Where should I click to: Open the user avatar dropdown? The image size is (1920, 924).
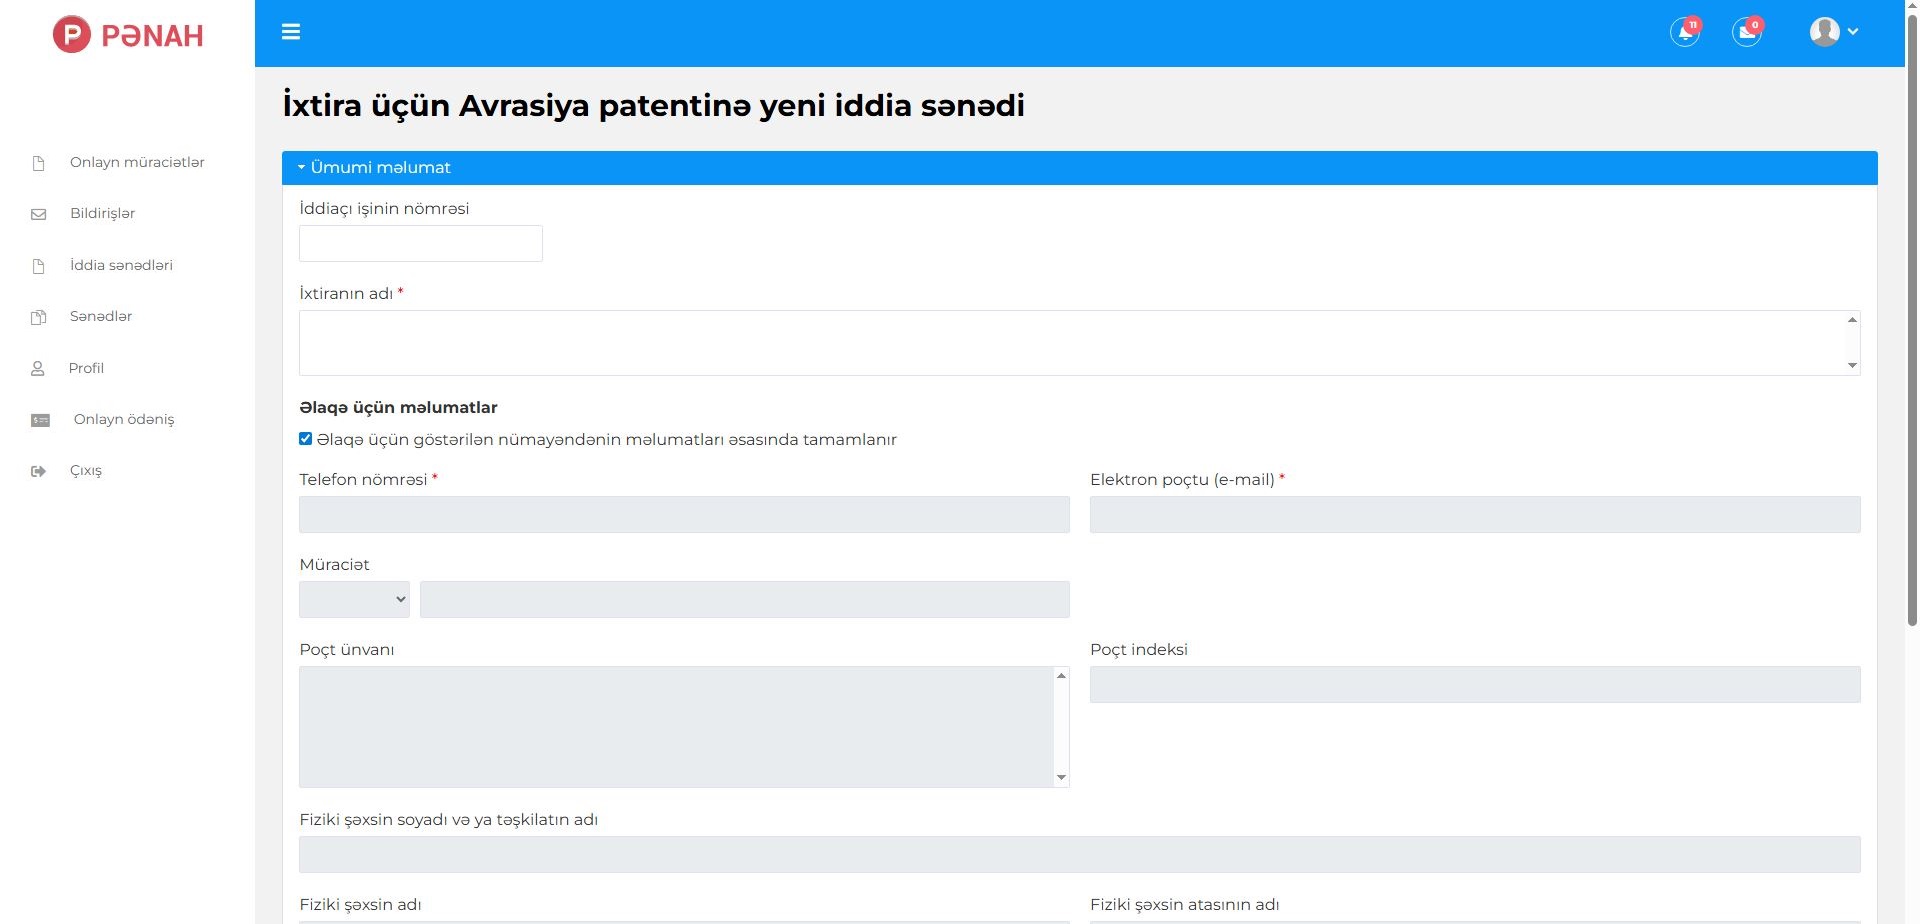[1833, 32]
